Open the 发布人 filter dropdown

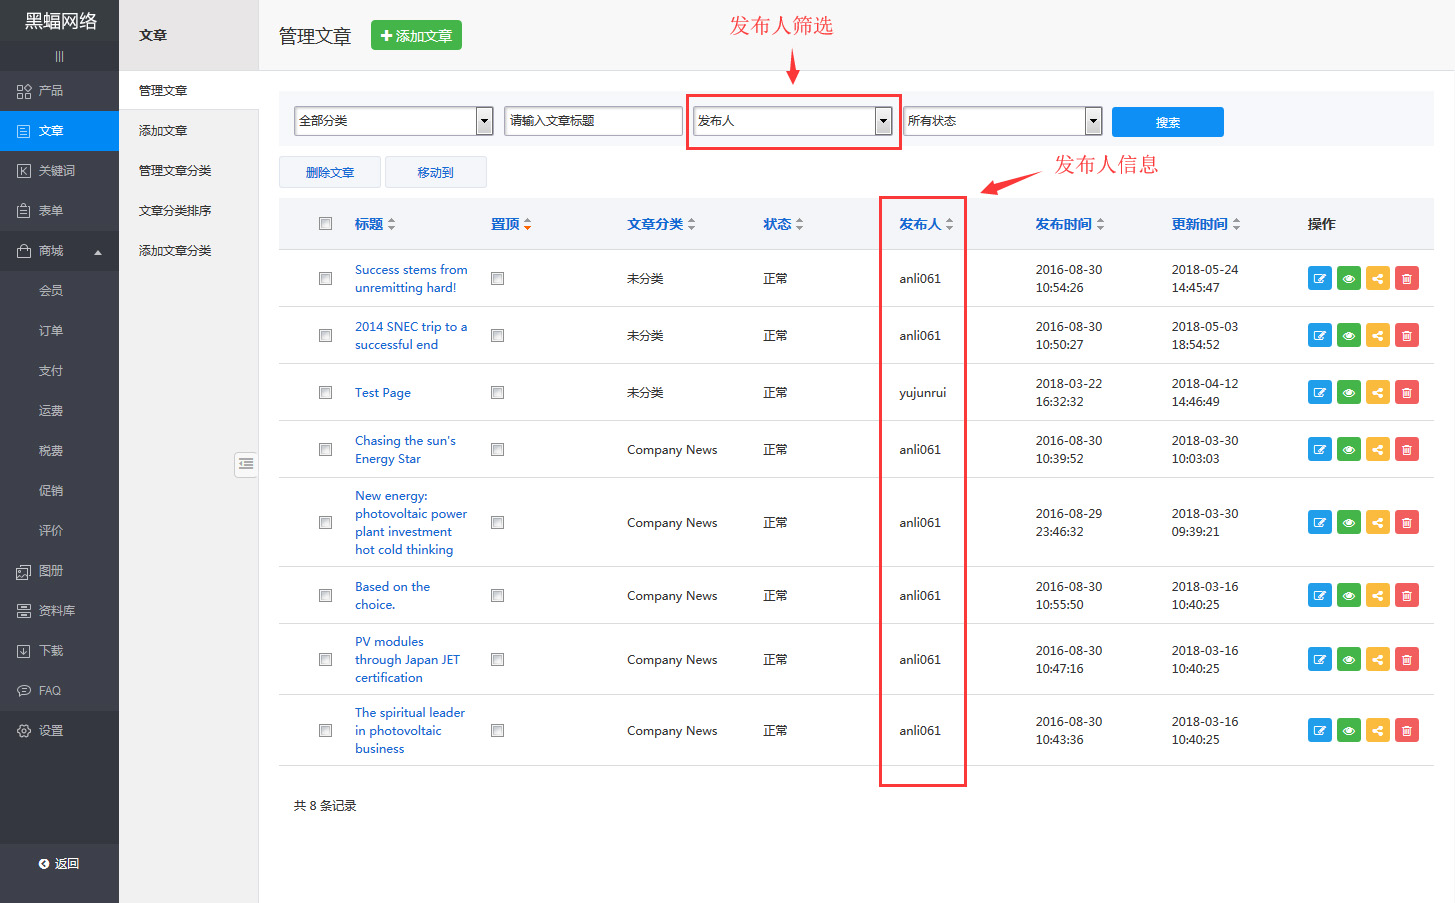(792, 121)
